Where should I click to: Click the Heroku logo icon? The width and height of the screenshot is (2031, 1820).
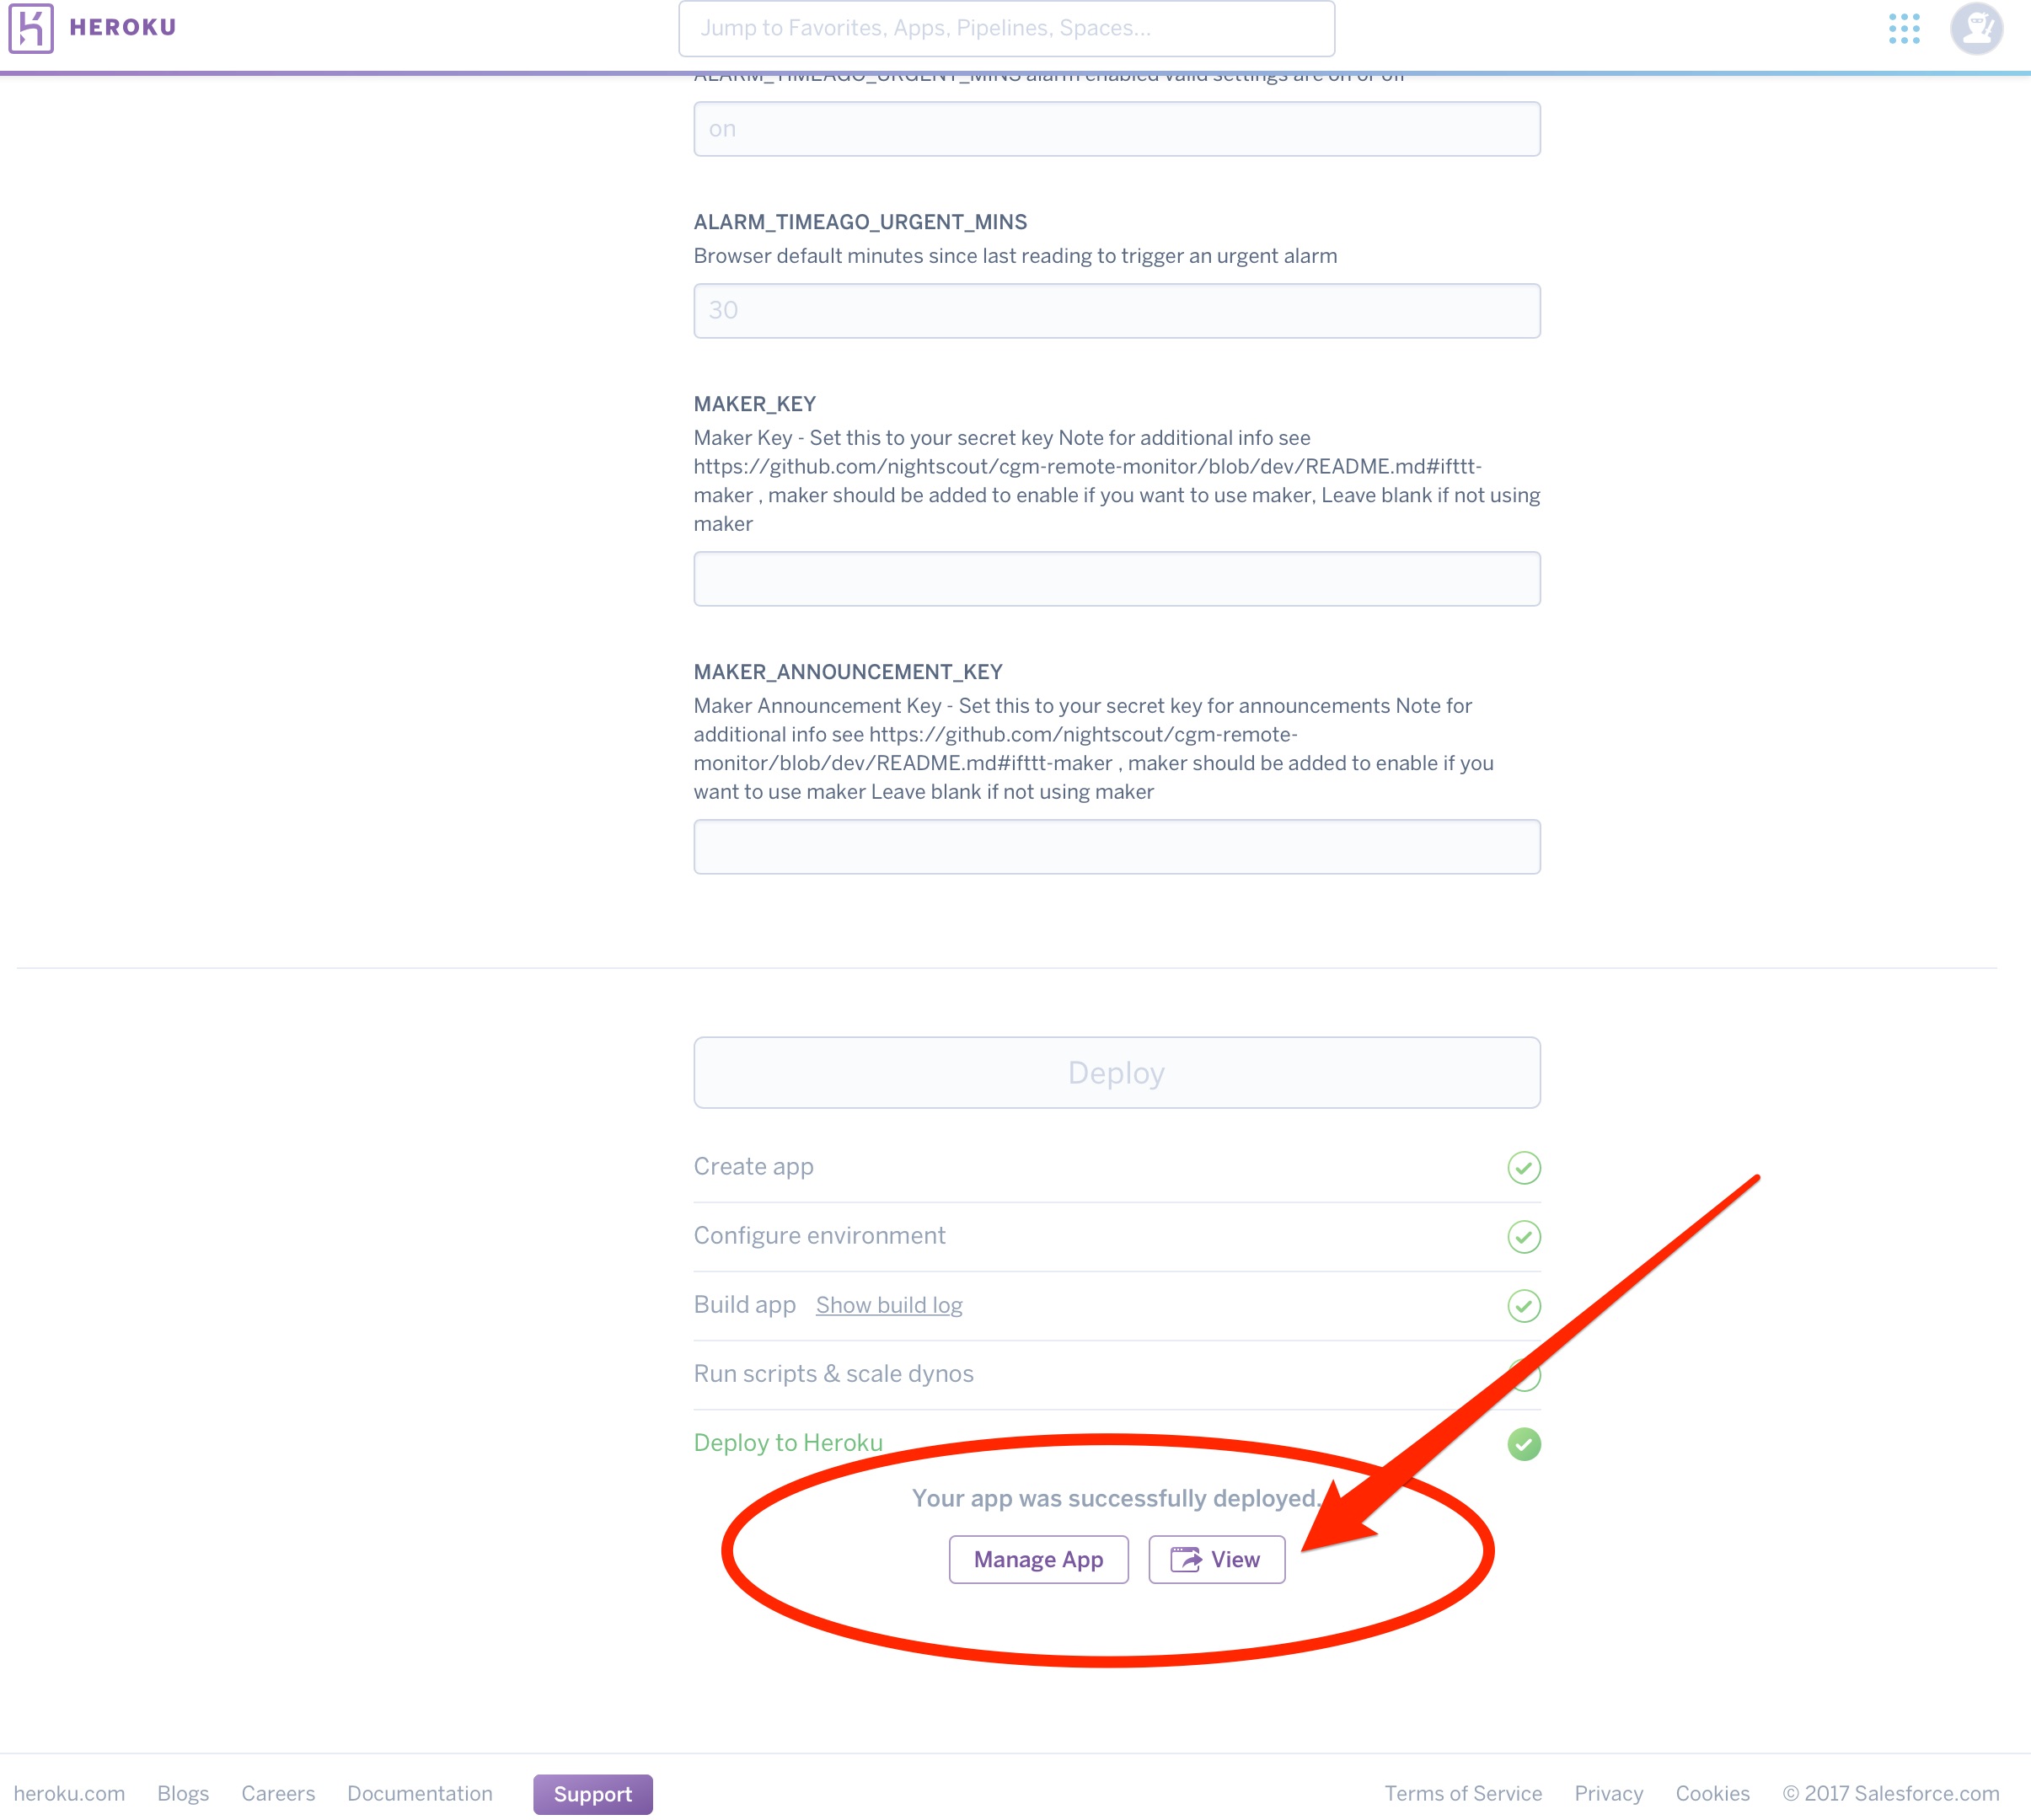(31, 28)
